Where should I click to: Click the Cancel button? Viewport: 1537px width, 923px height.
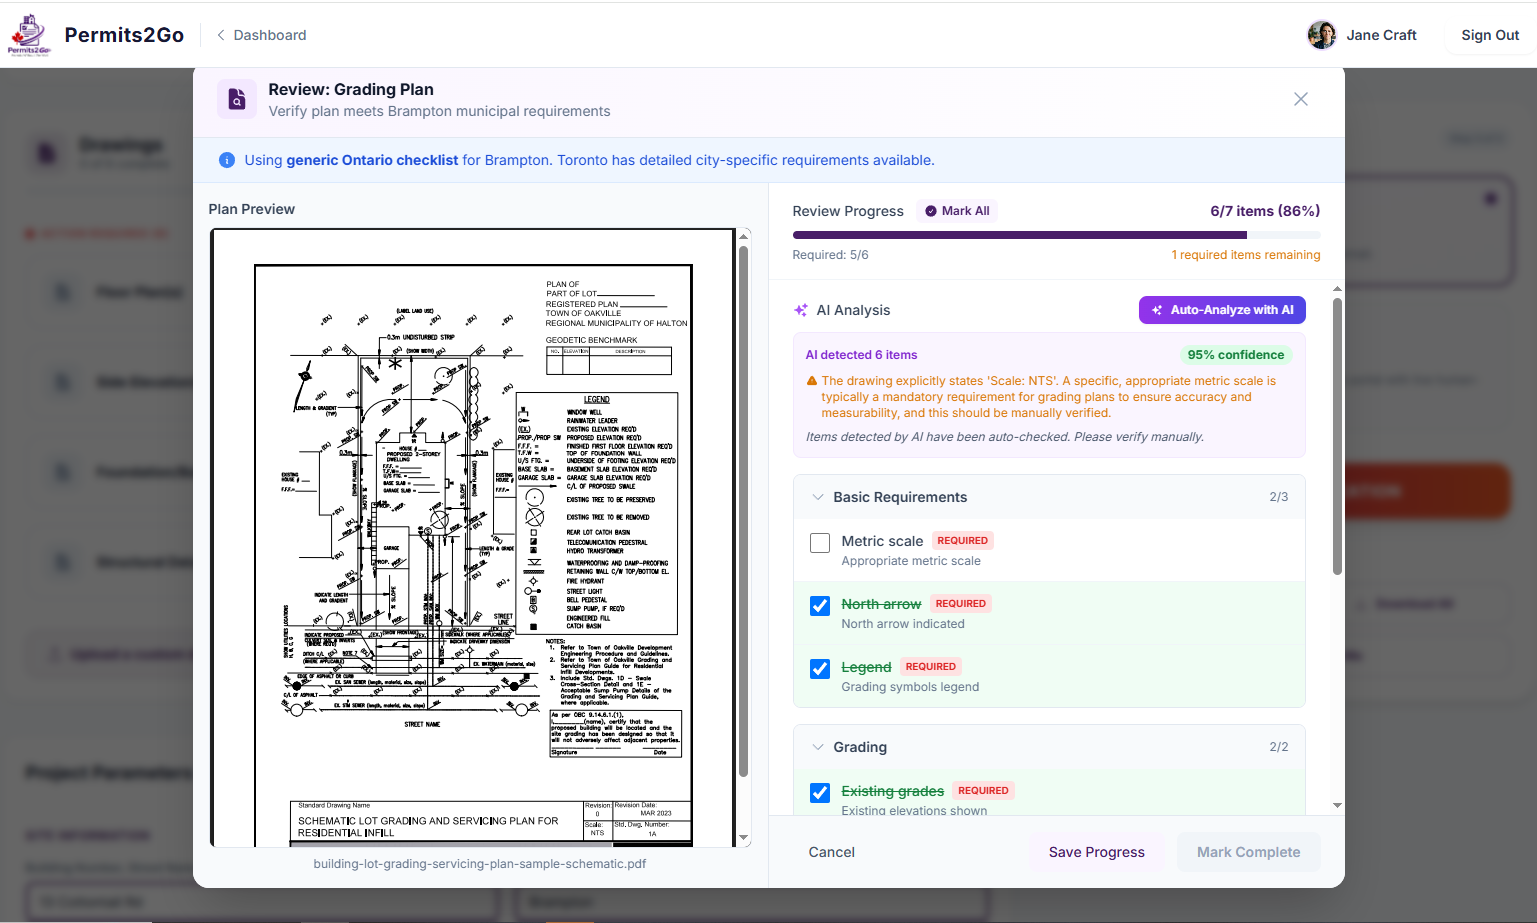pos(832,852)
